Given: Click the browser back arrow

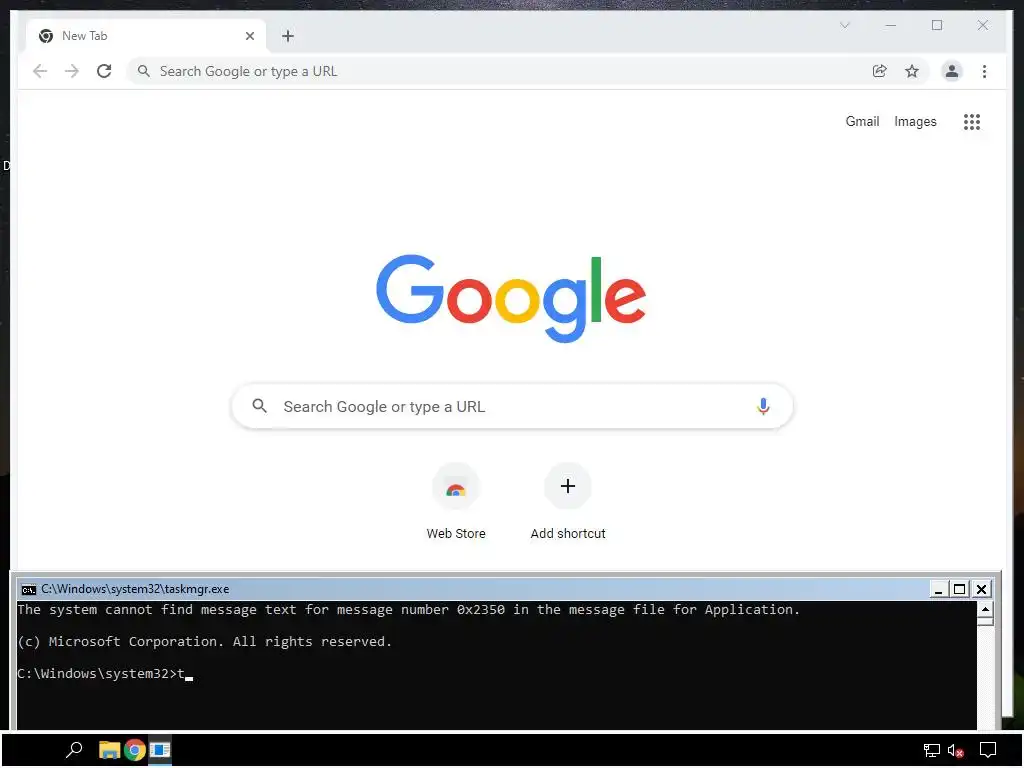Looking at the screenshot, I should [x=40, y=71].
